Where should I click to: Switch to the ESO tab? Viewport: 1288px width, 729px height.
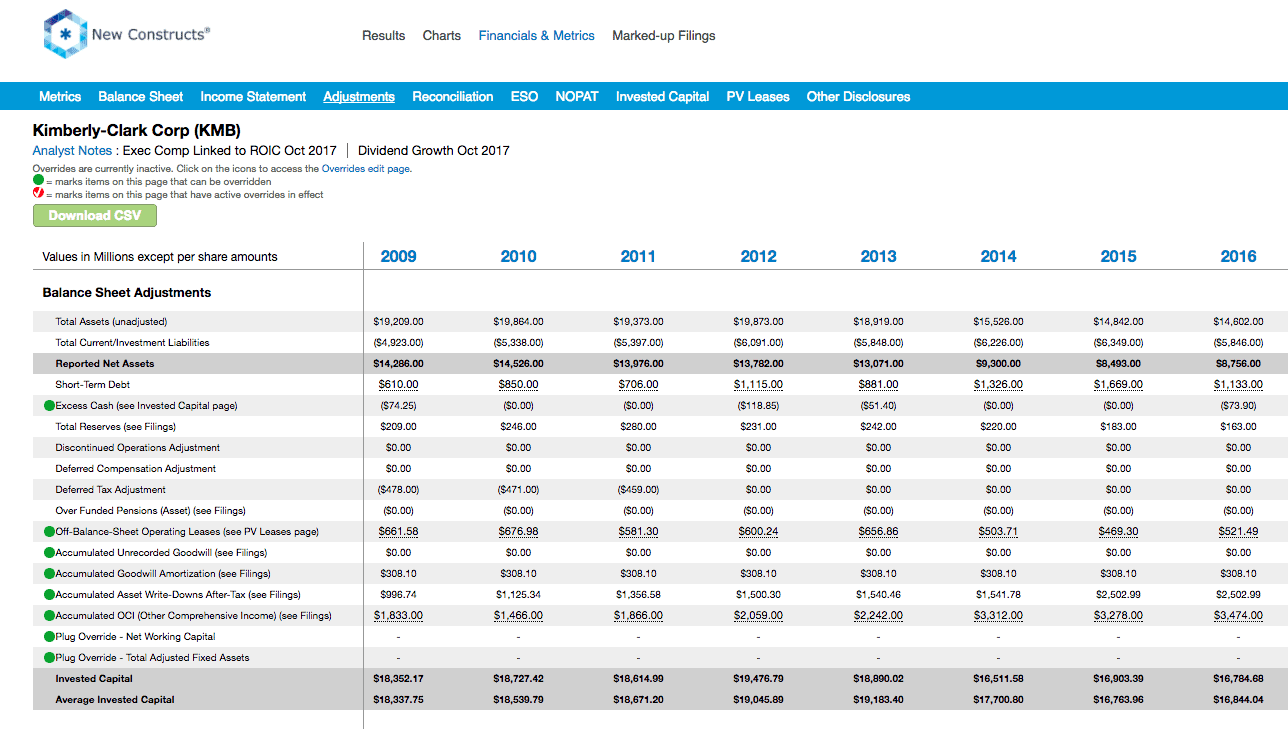pyautogui.click(x=524, y=97)
